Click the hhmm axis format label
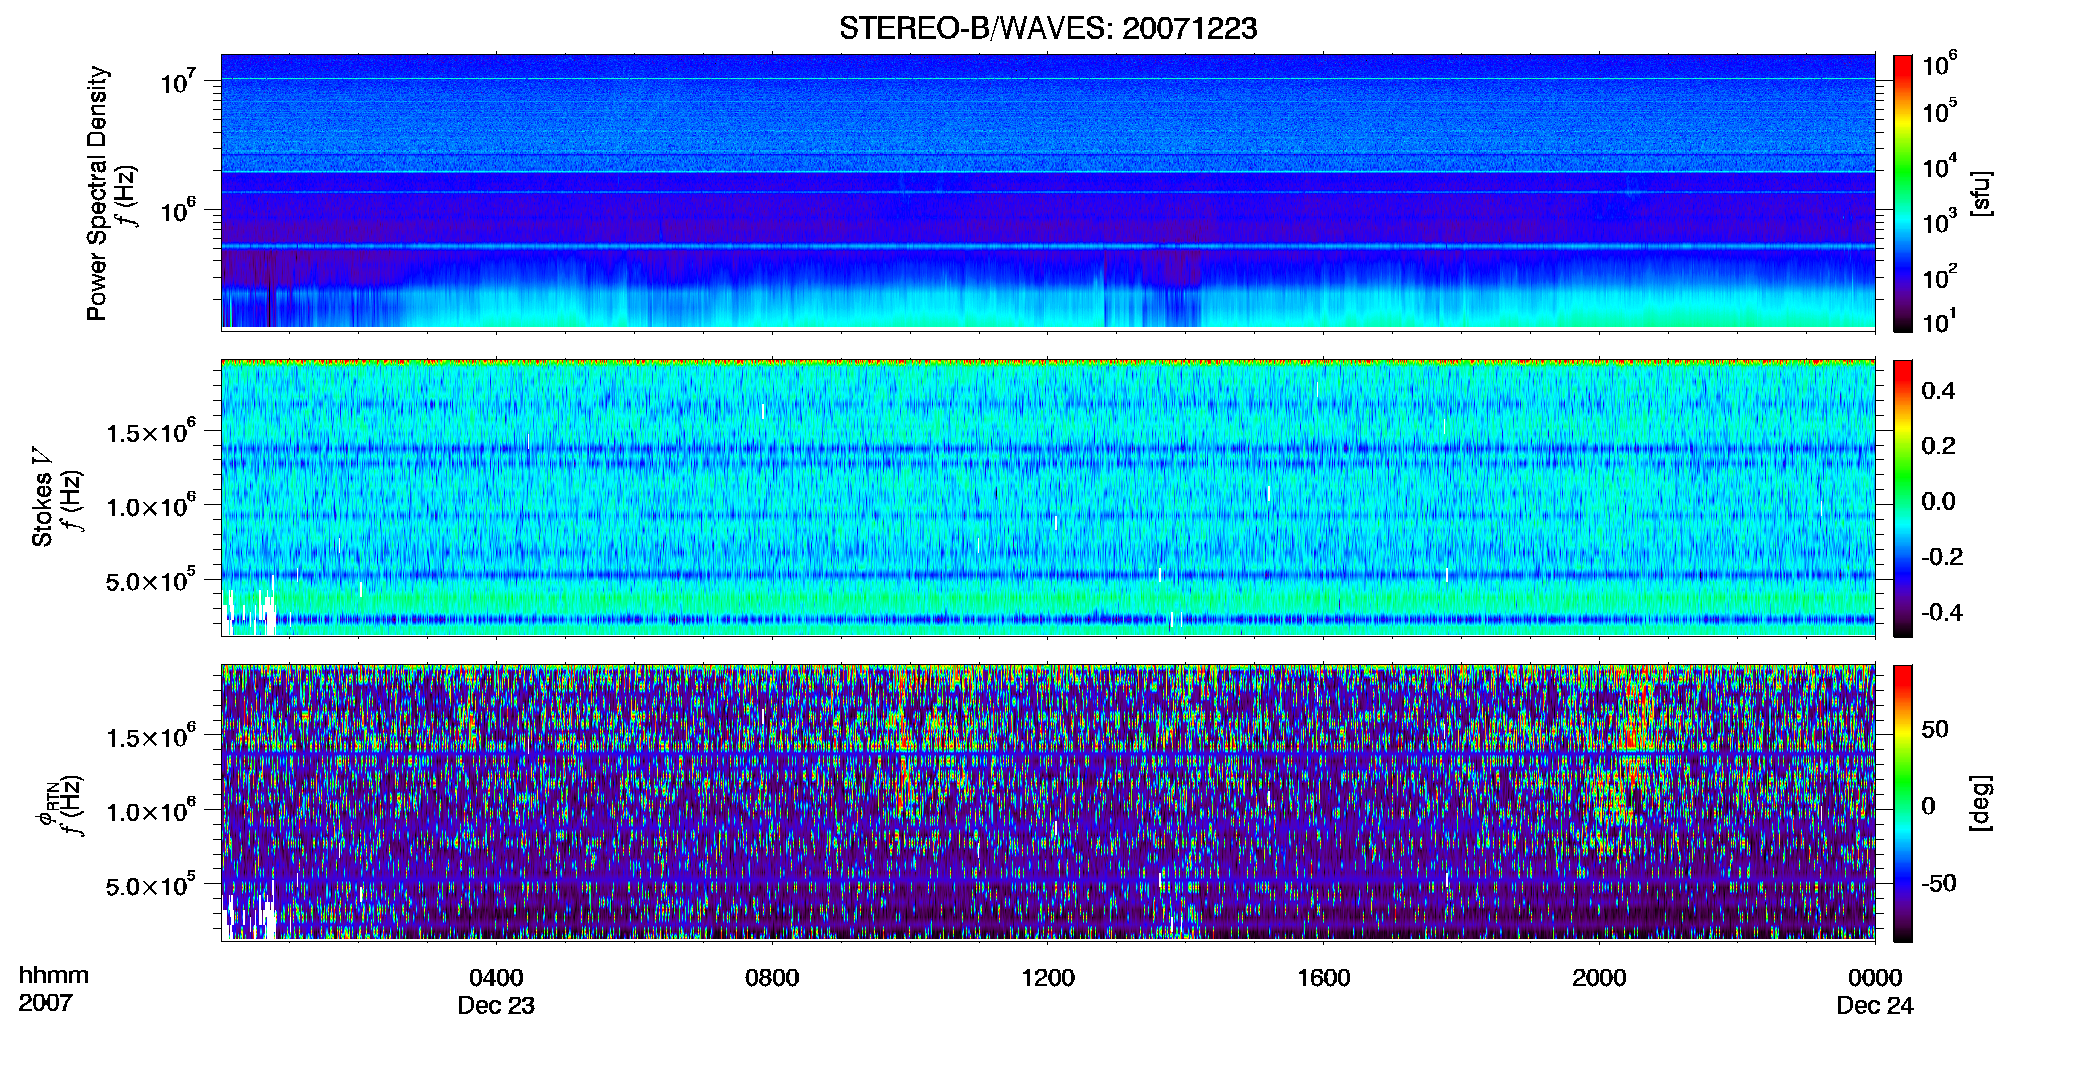Image resolution: width=2096 pixels, height=1080 pixels. [x=54, y=975]
